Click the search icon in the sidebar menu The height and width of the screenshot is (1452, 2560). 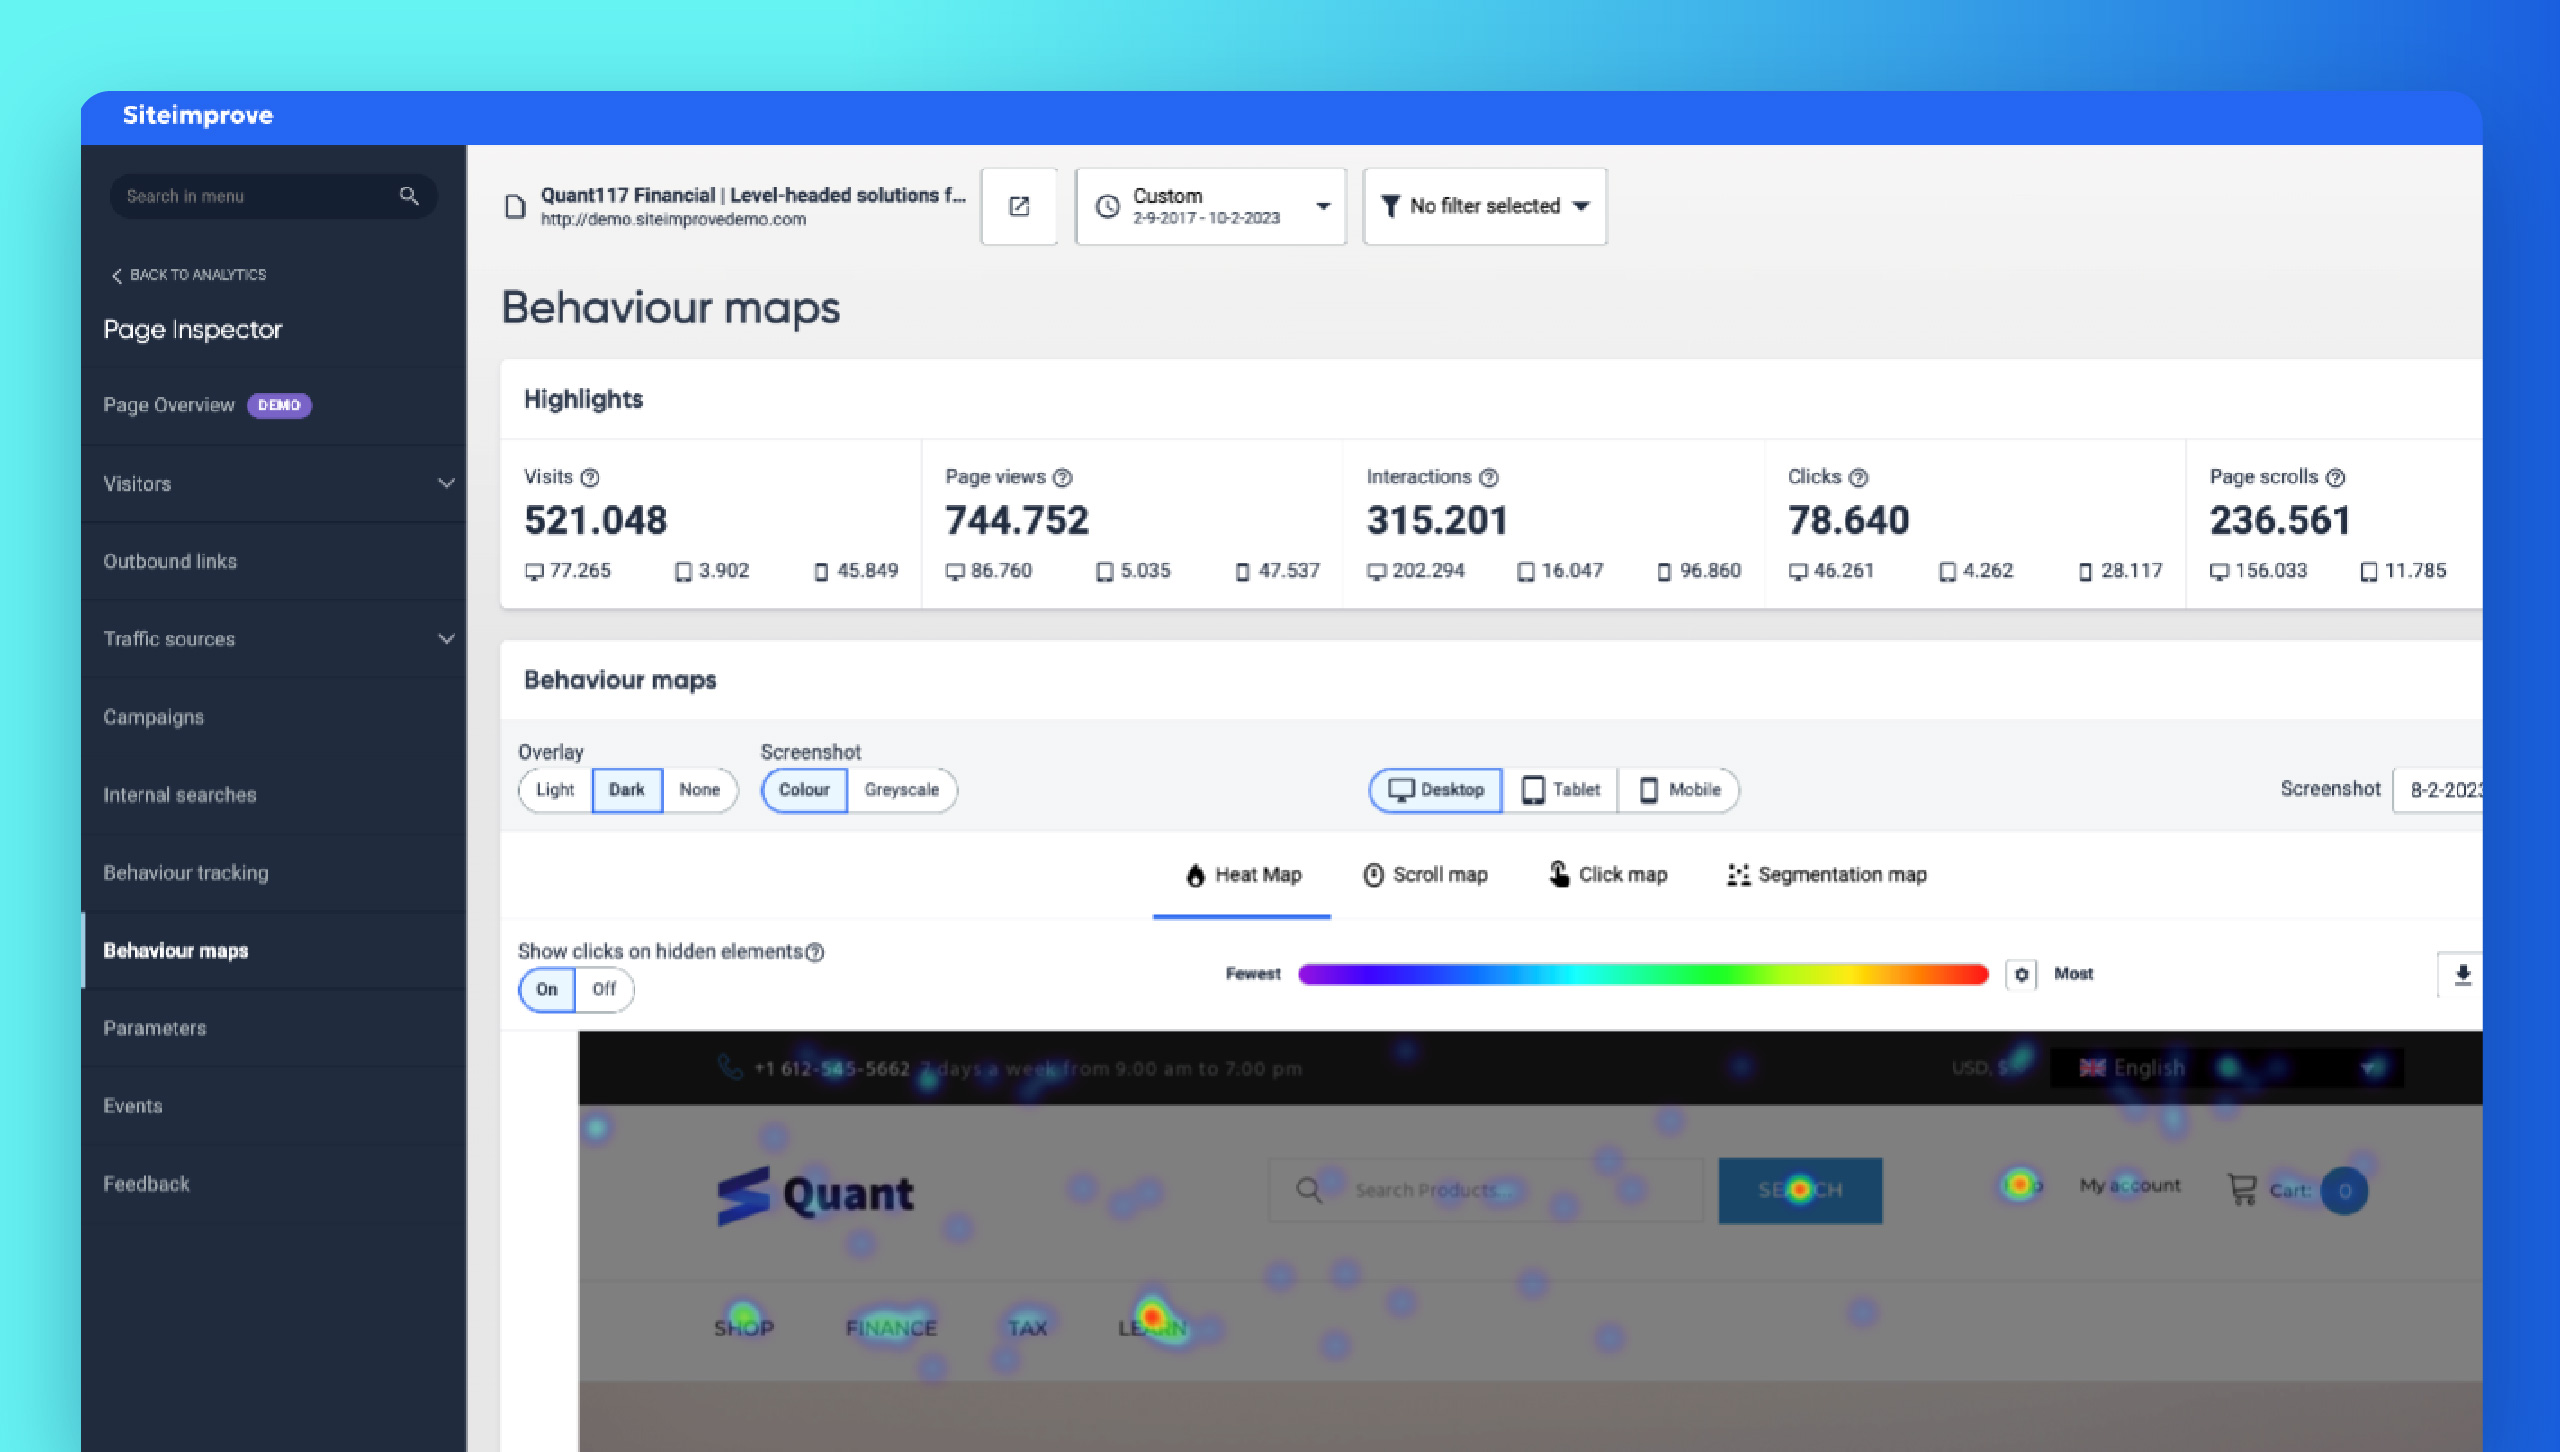click(x=409, y=195)
